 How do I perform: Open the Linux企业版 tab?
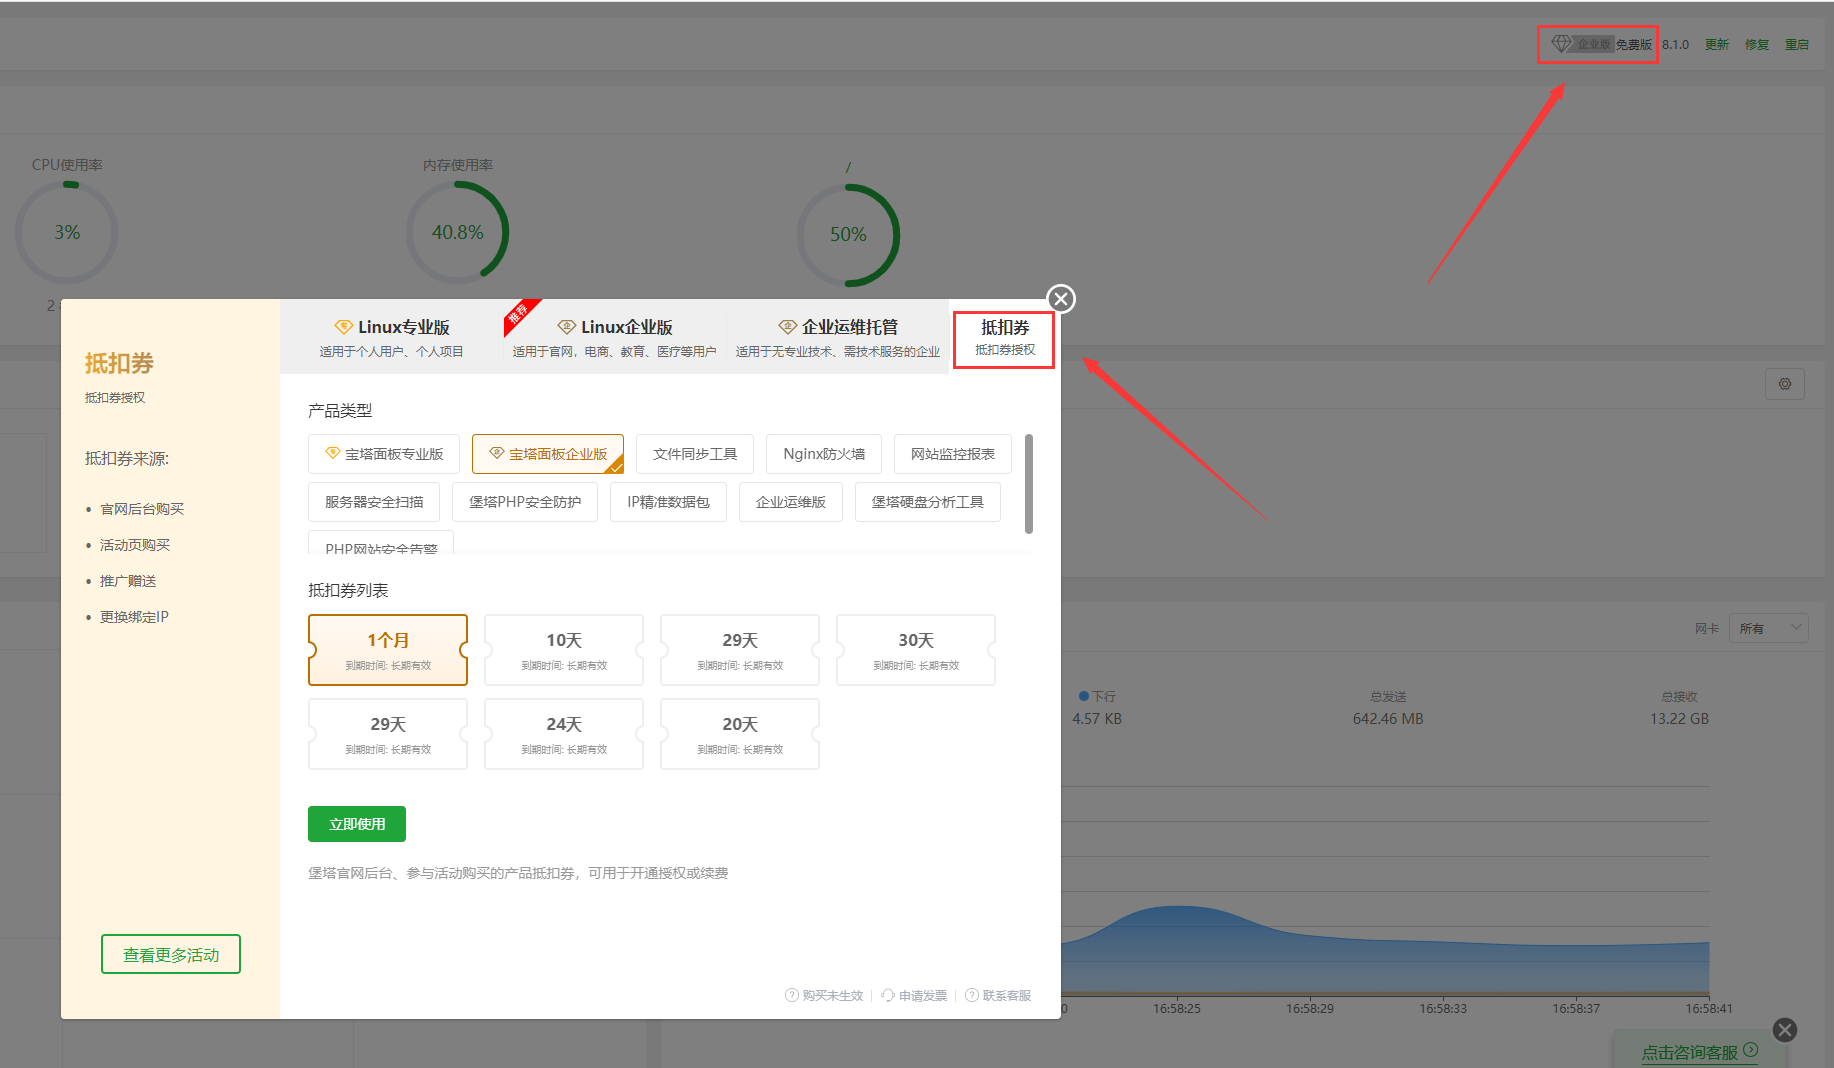click(614, 337)
